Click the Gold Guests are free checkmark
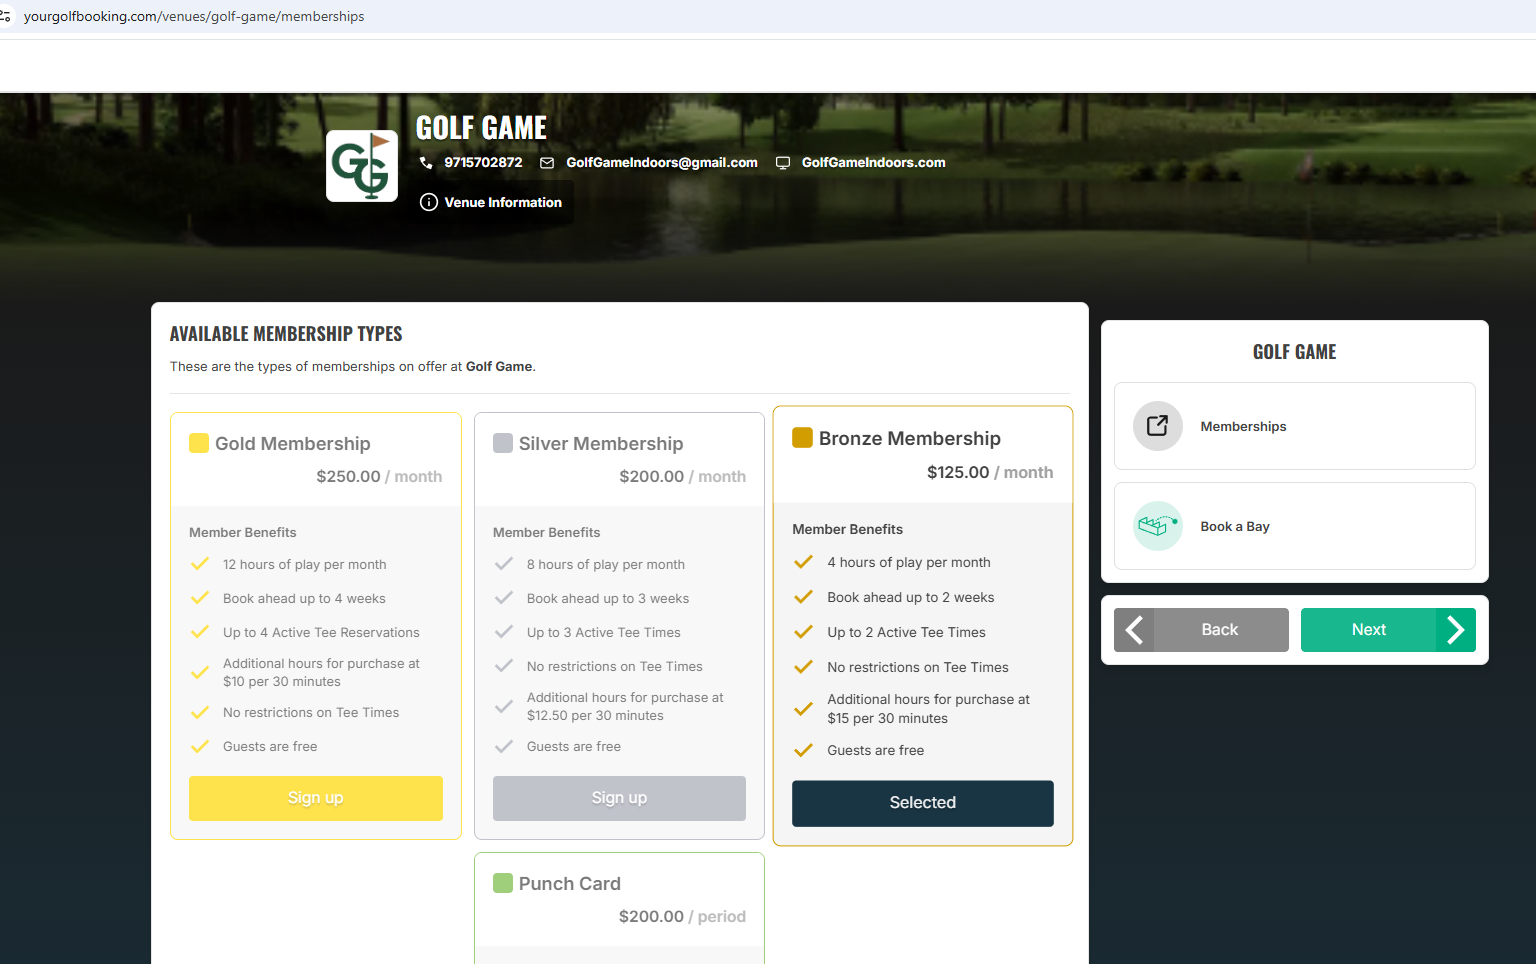Screen dimensions: 1536x964 [200, 746]
